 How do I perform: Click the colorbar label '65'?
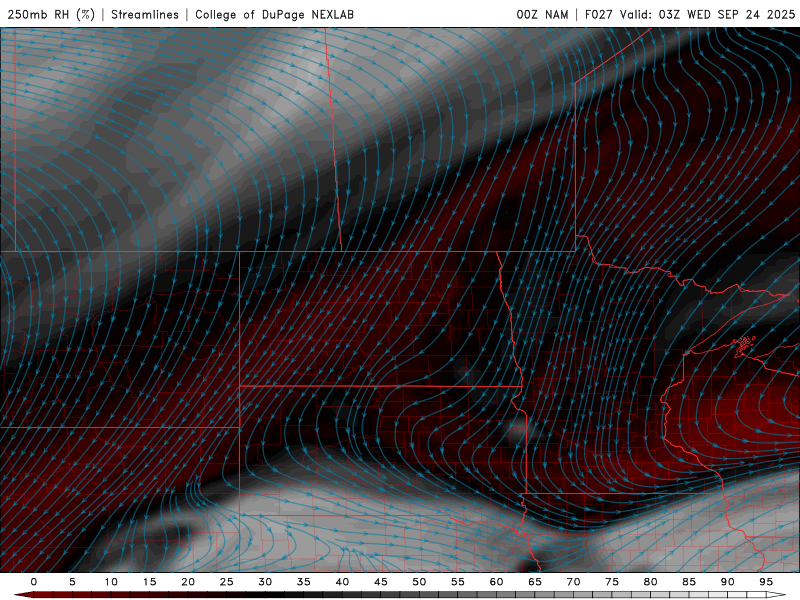coord(535,582)
